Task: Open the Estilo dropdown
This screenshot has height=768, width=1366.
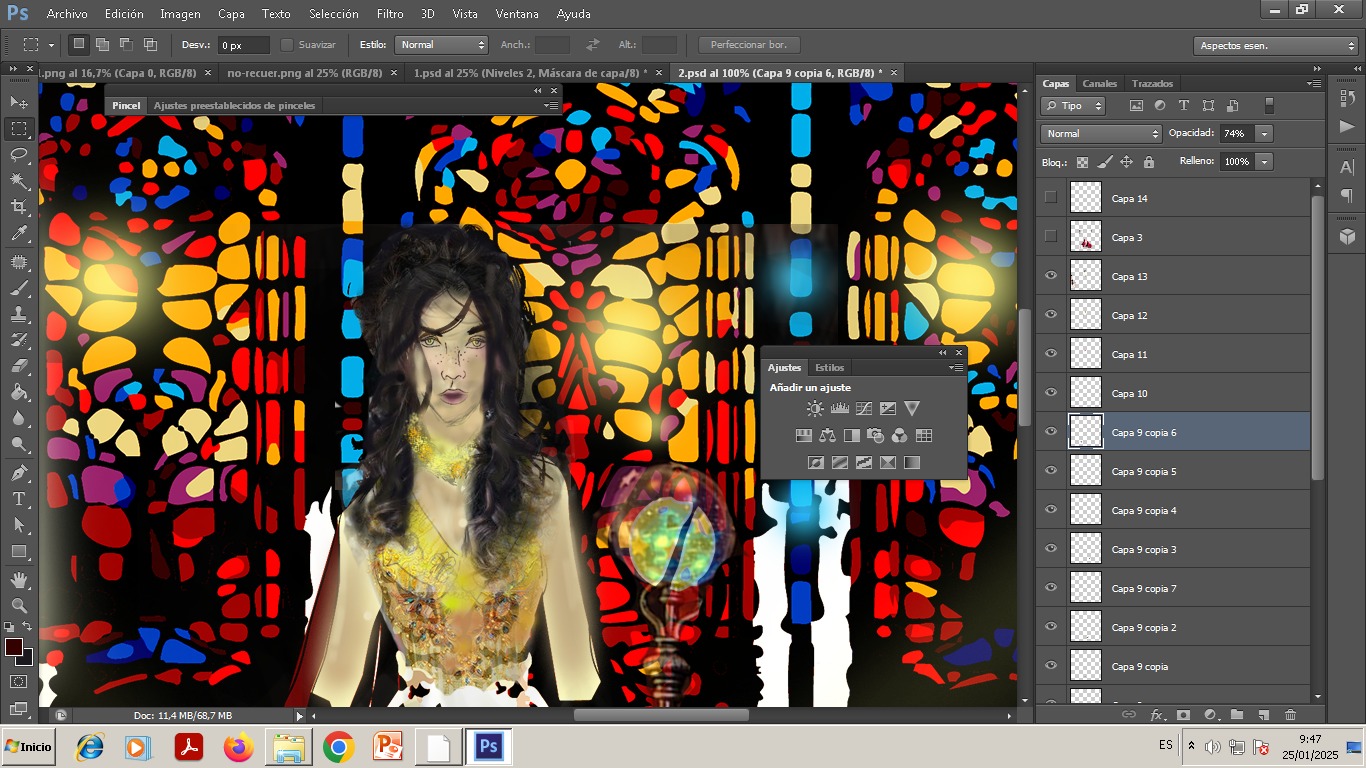Action: pyautogui.click(x=441, y=45)
